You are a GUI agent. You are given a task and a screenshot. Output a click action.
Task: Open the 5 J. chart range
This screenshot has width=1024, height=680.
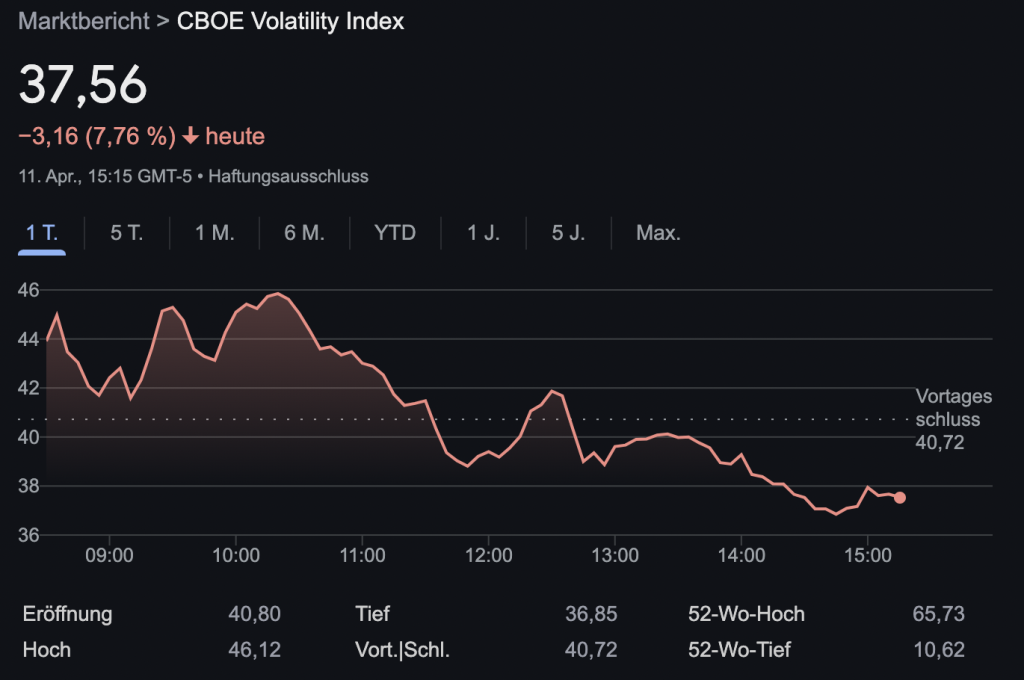tap(568, 233)
